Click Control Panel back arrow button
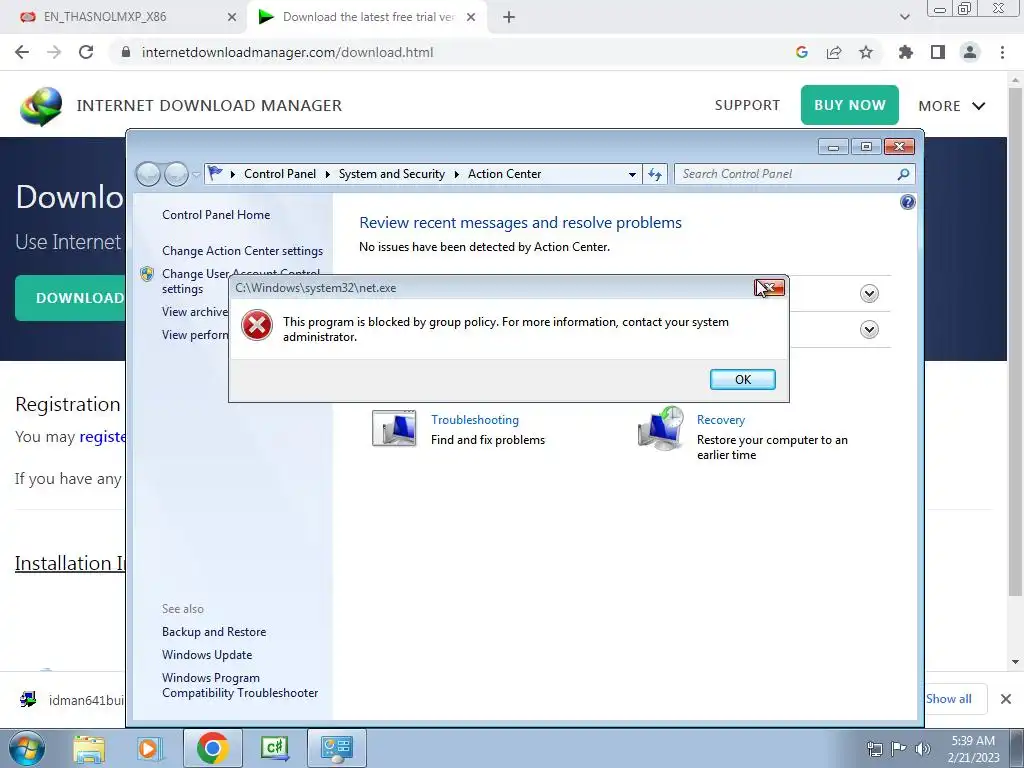Screen dimensions: 1024x768 pyautogui.click(x=148, y=174)
